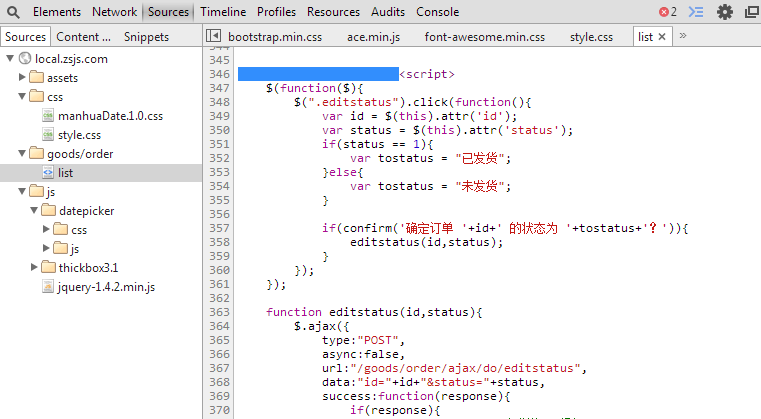Collapse the goods/order folder
761x419 pixels.
(x=22, y=153)
